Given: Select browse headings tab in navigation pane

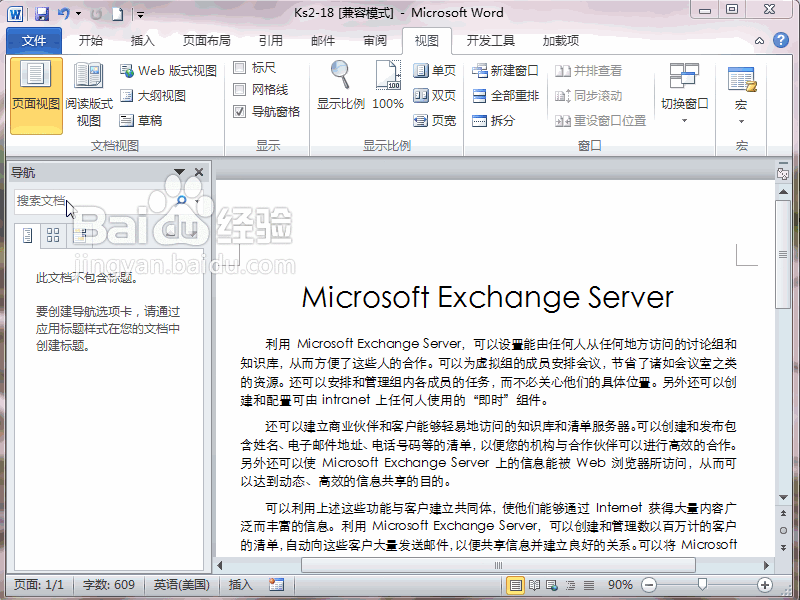Looking at the screenshot, I should pyautogui.click(x=27, y=235).
